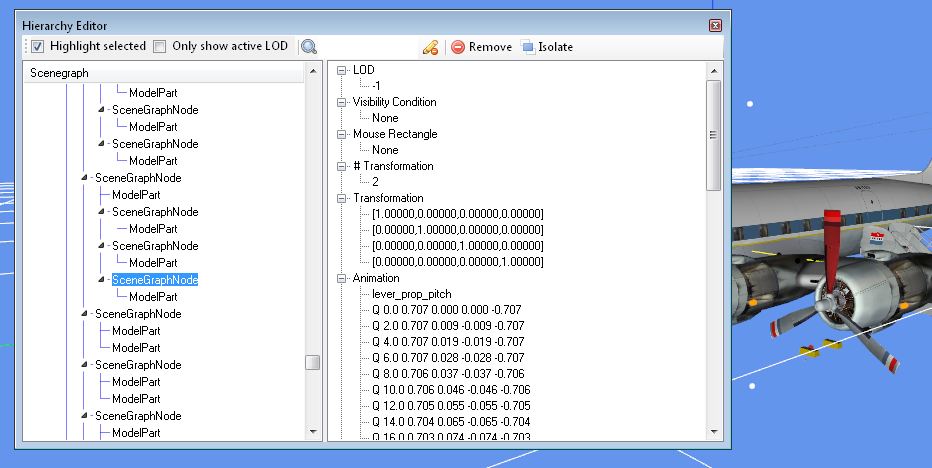Click the Remove button label
Image resolution: width=932 pixels, height=468 pixels.
tap(490, 47)
